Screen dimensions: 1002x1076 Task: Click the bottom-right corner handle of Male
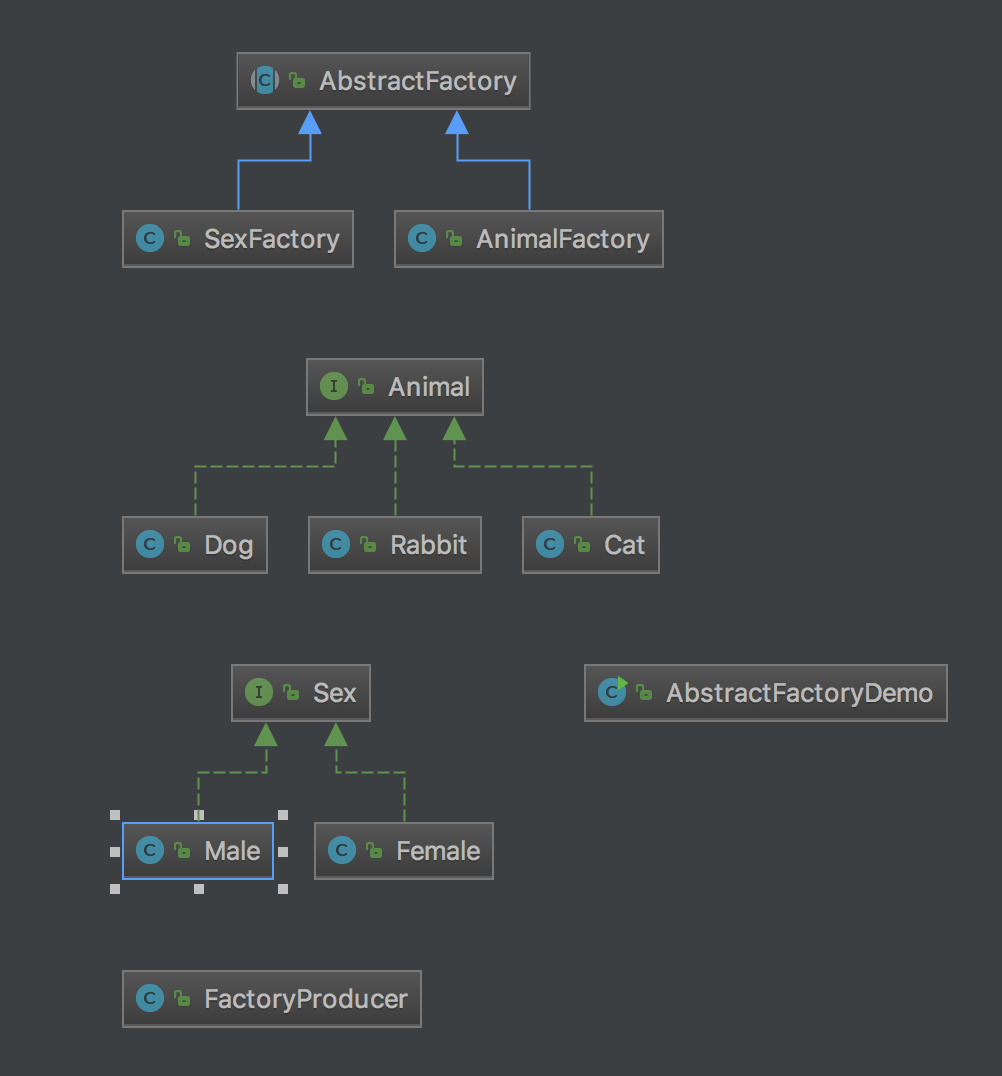point(283,889)
